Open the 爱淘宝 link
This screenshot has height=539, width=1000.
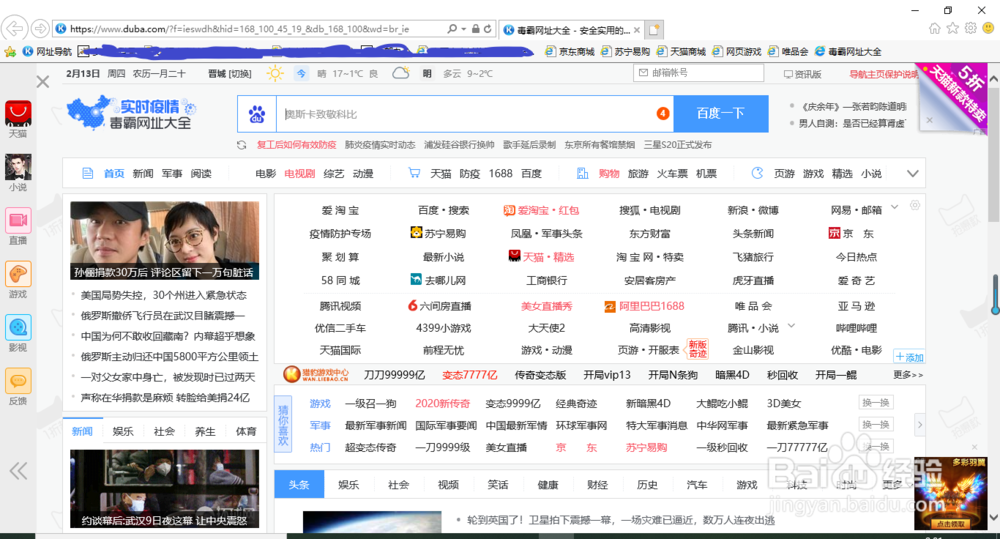340,210
